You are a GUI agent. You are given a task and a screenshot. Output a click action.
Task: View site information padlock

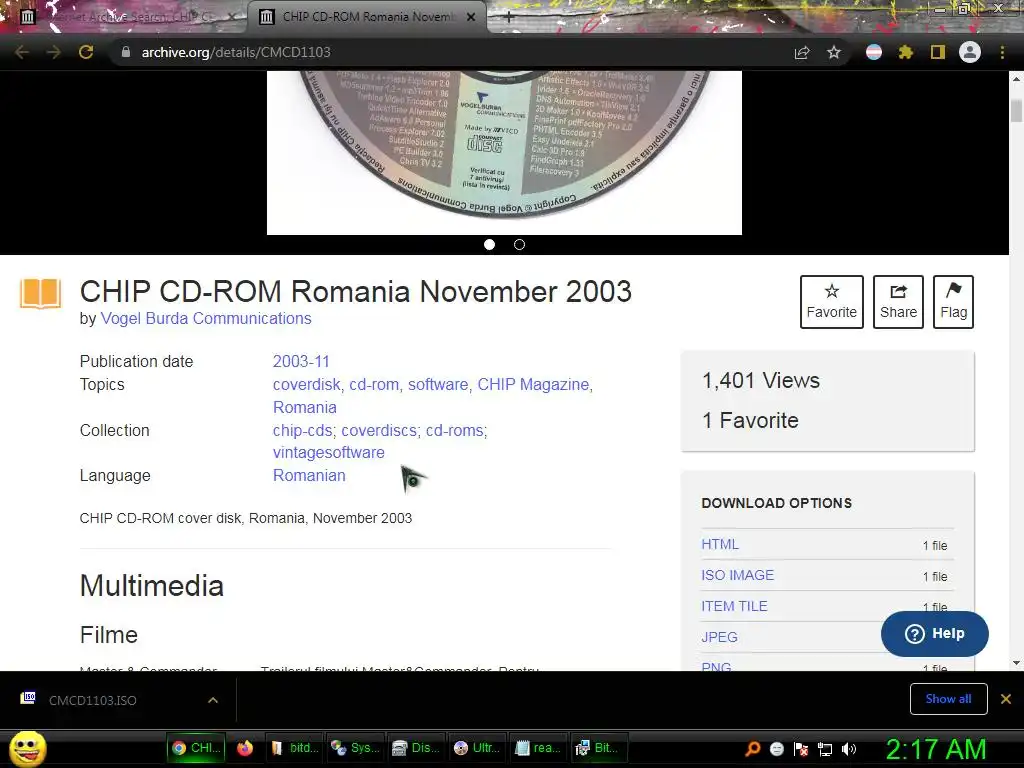coord(126,52)
